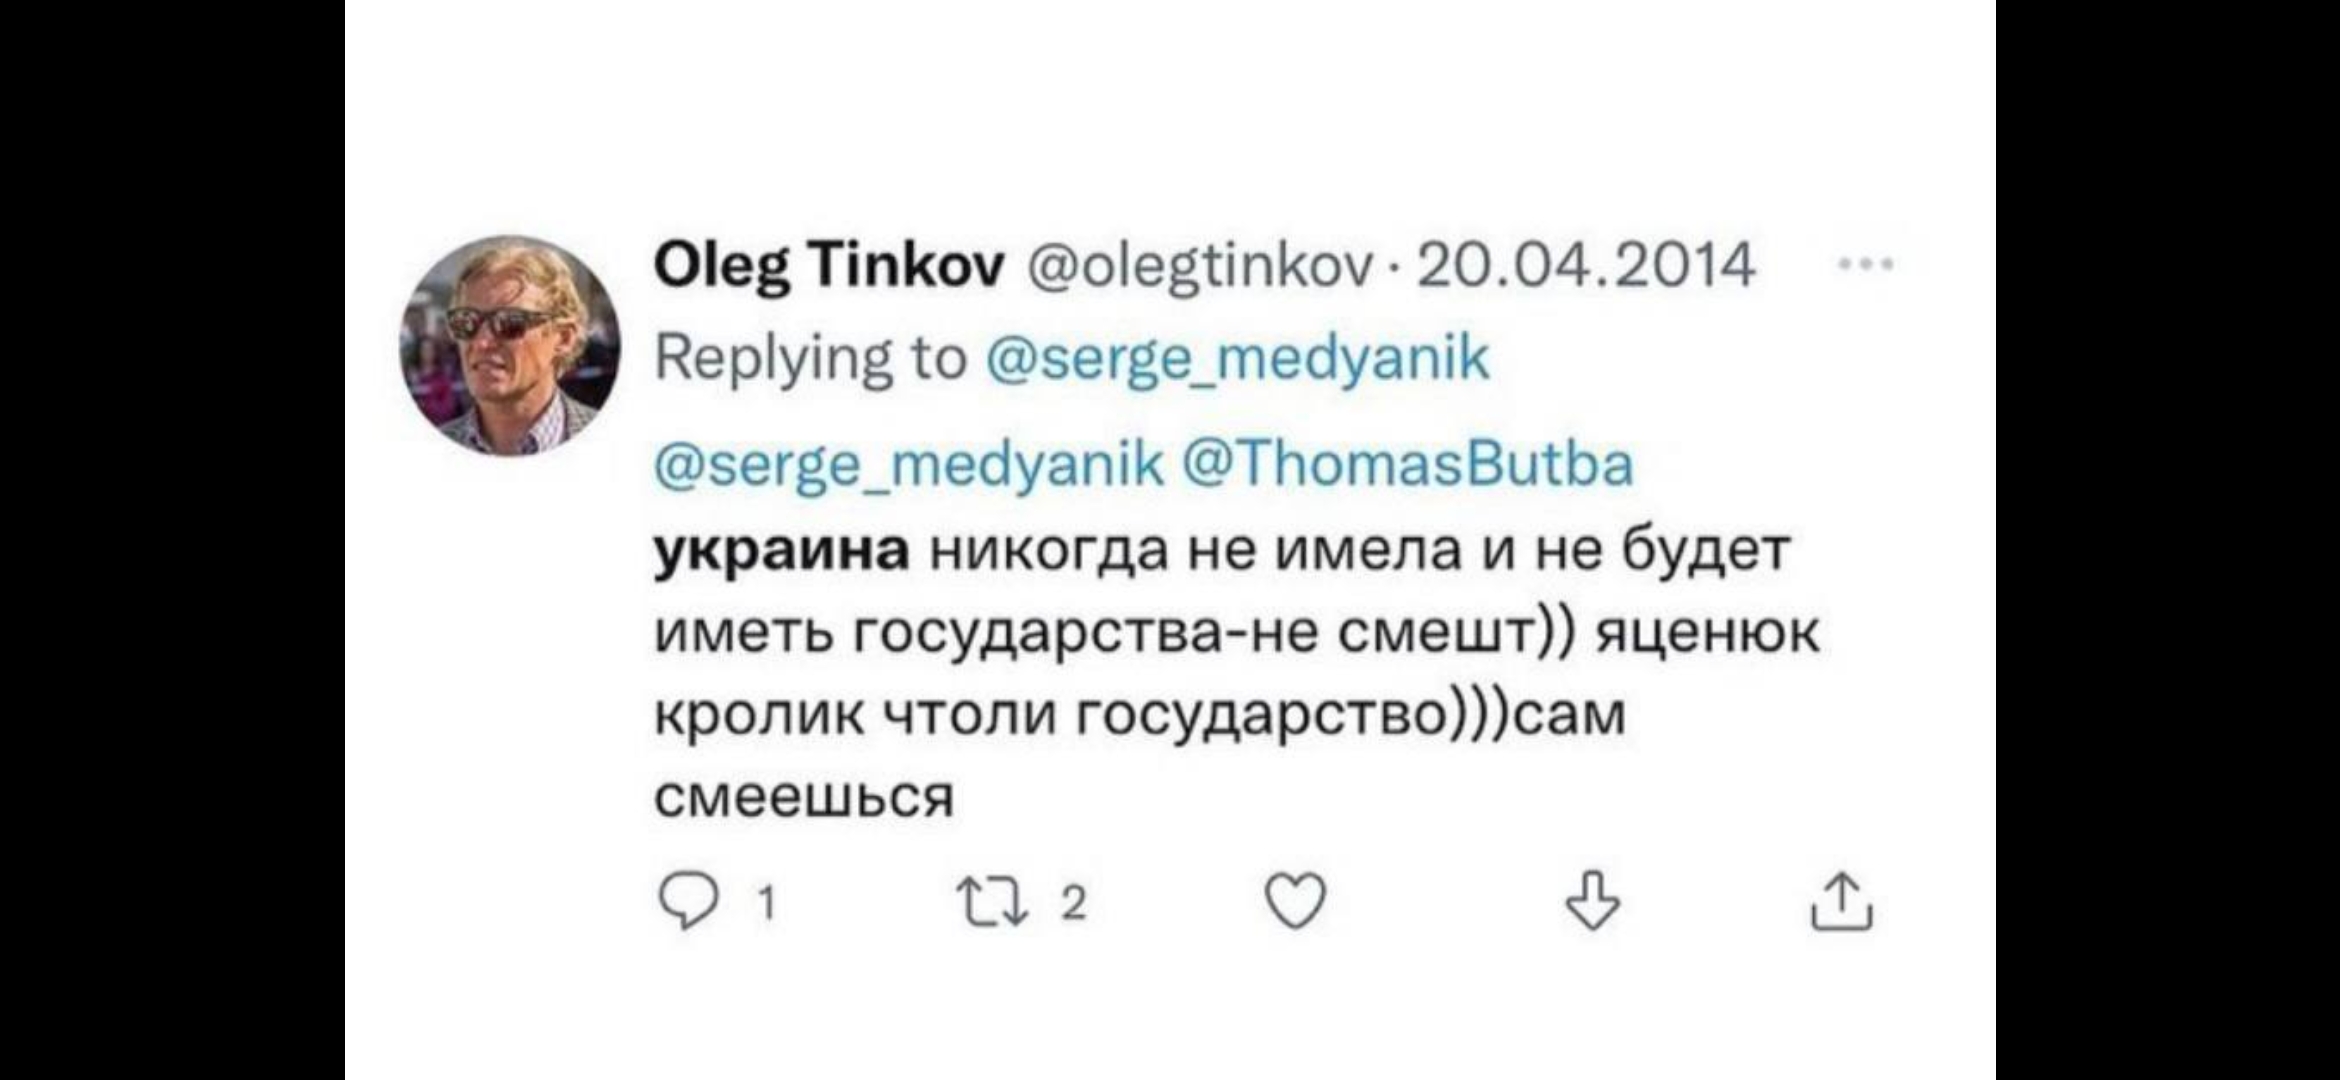Viewport: 2340px width, 1080px height.
Task: Click the bold word "украина"
Action: coord(782,550)
